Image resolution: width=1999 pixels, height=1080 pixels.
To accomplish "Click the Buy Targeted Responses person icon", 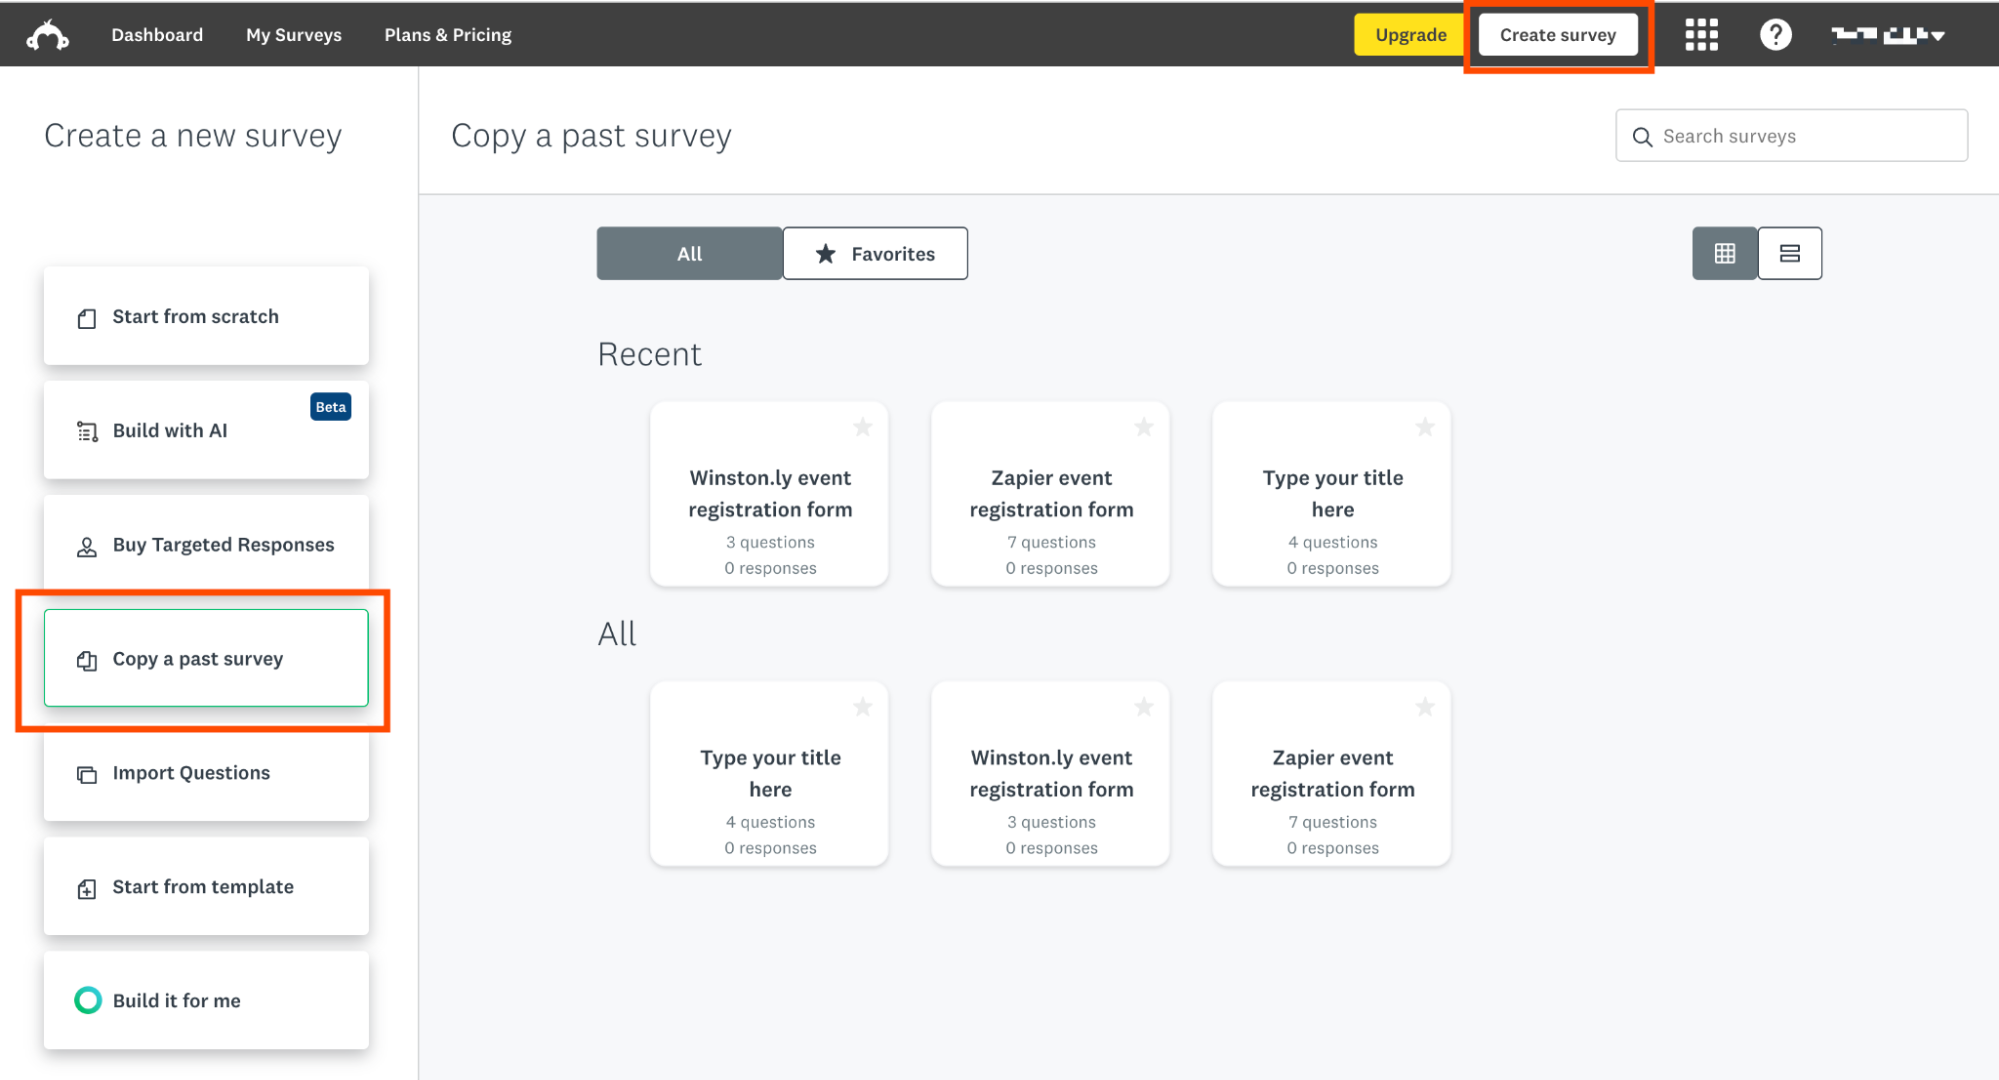I will (x=87, y=547).
